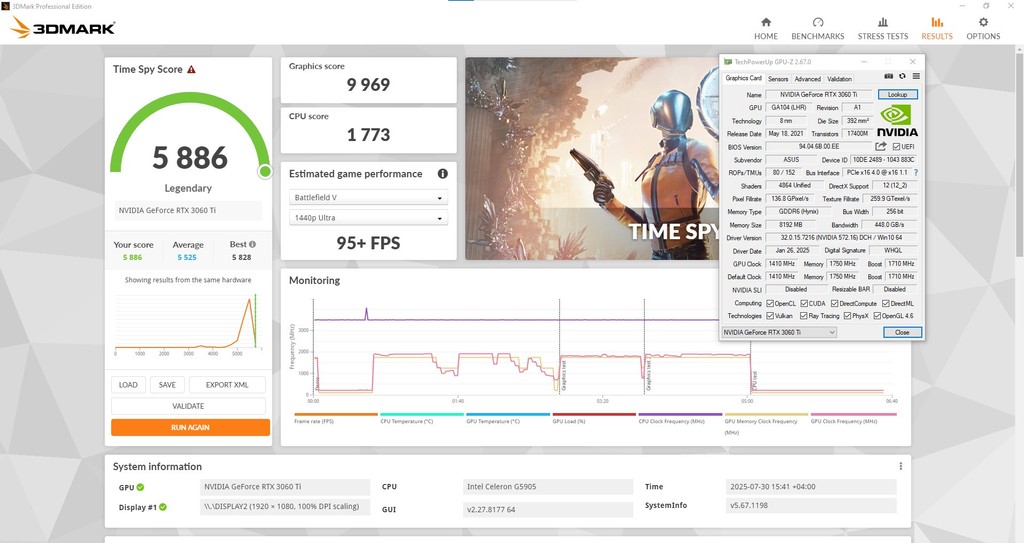Screen dimensions: 1024x543
Task: Go to the Stress Tests section
Action: click(883, 29)
